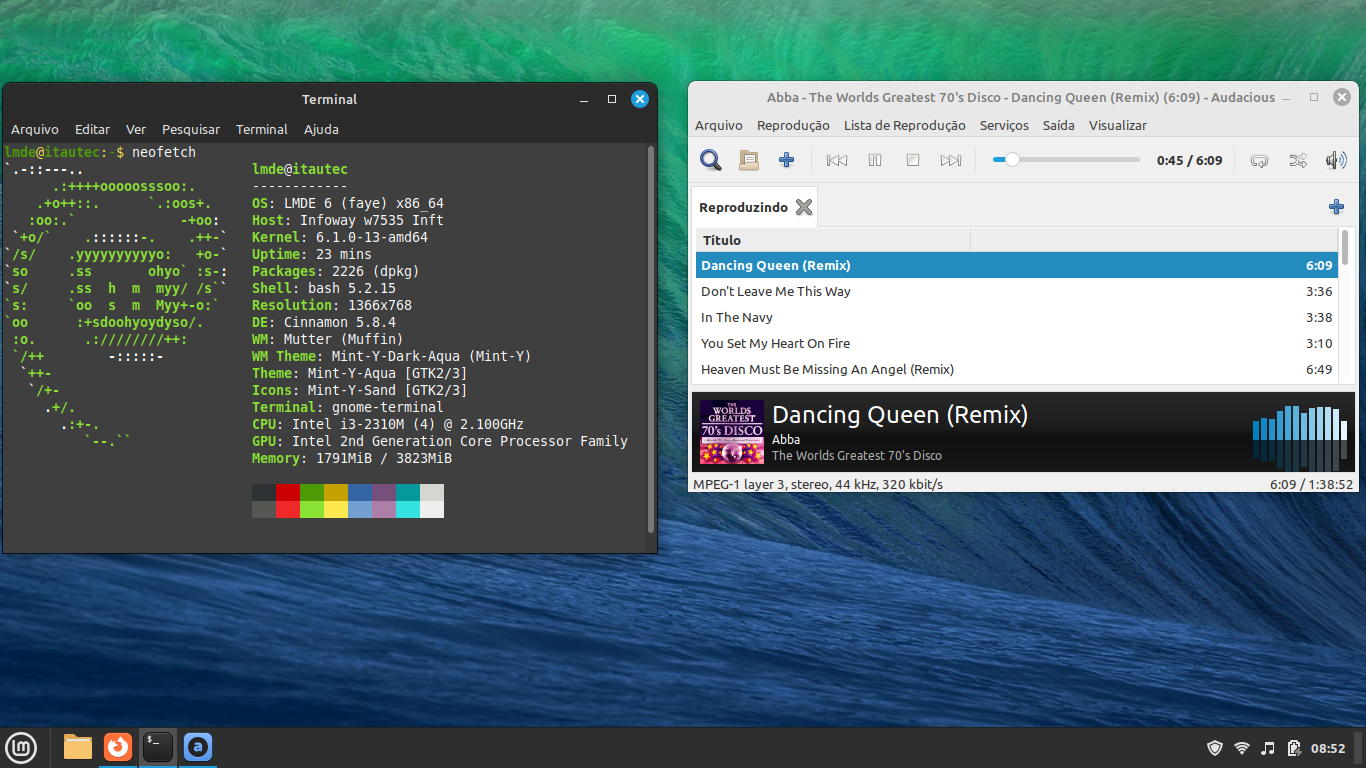
Task: Click the Terminal window scrollbar
Action: click(651, 340)
